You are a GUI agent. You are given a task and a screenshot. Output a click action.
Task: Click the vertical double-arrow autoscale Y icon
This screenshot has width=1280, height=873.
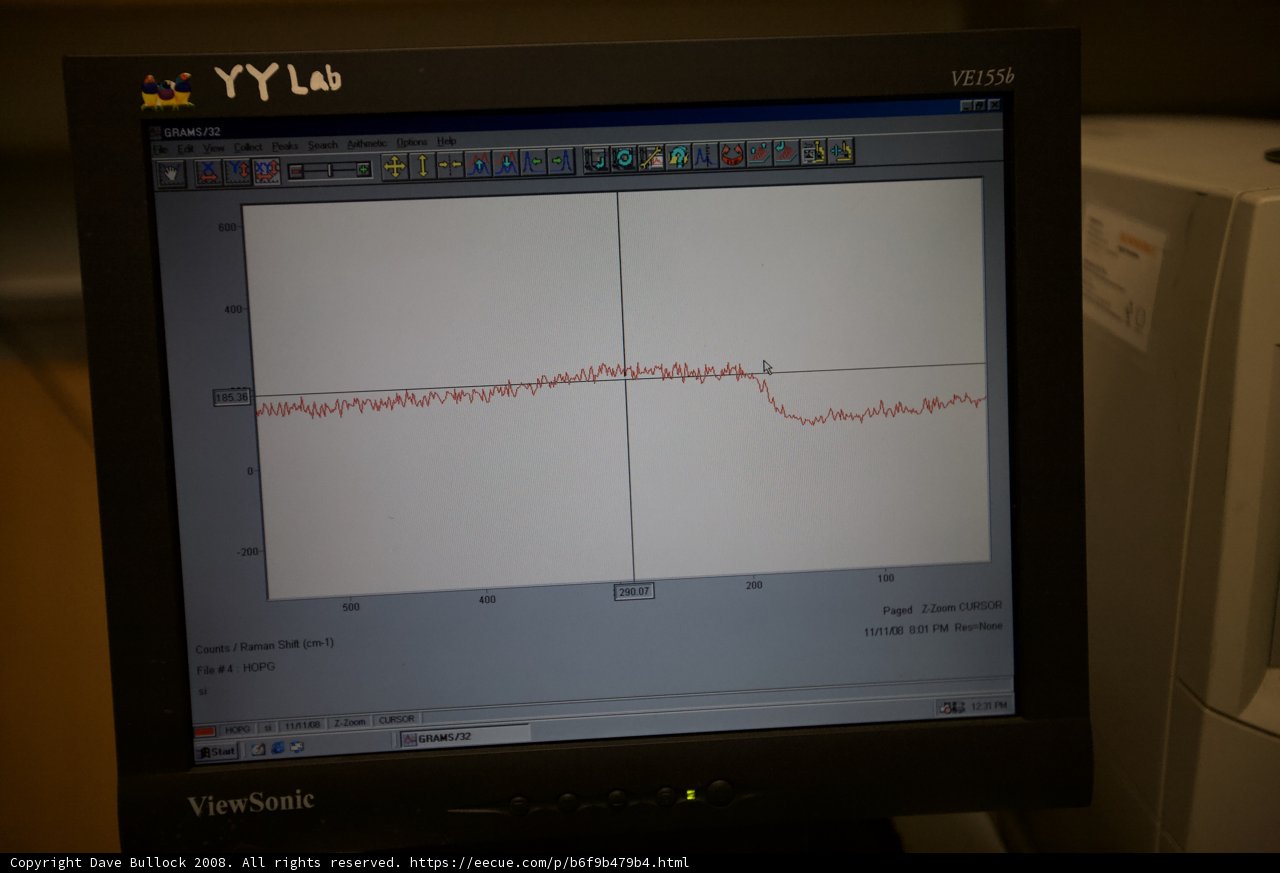(423, 165)
